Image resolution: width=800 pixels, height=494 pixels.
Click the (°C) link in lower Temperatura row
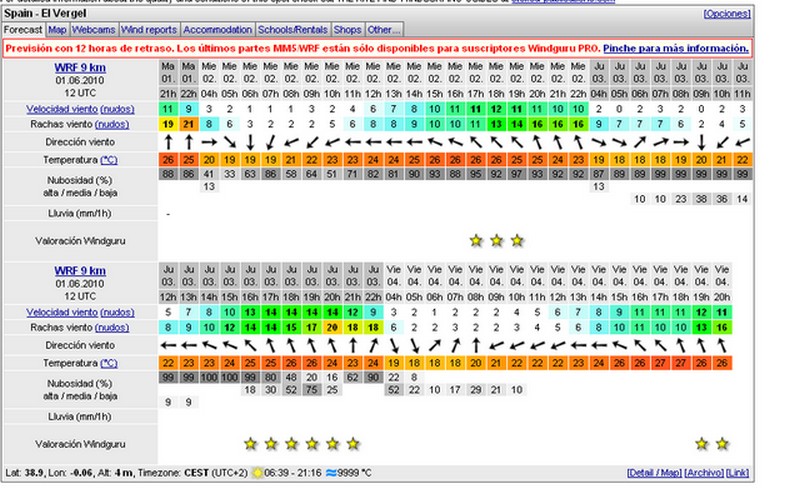pos(109,363)
